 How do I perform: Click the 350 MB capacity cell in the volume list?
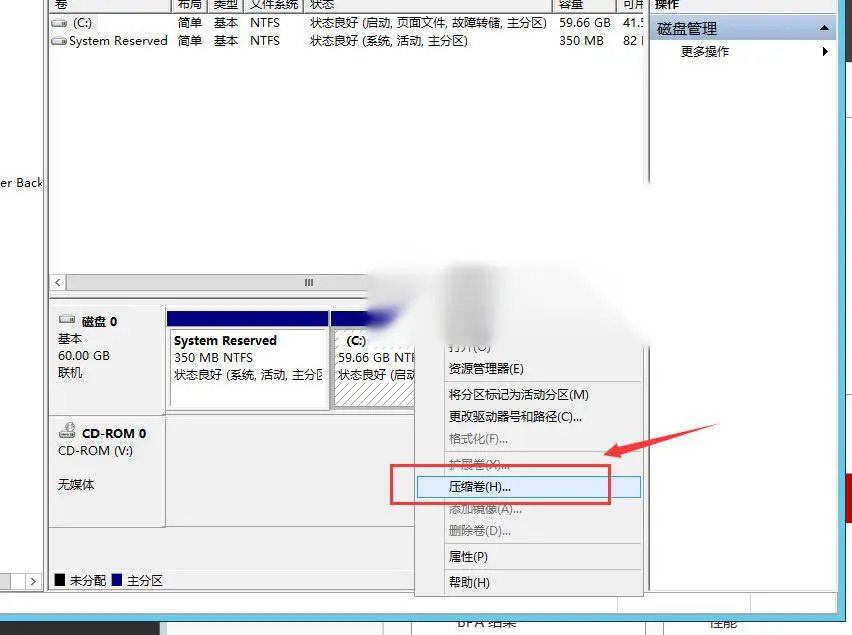click(x=581, y=41)
